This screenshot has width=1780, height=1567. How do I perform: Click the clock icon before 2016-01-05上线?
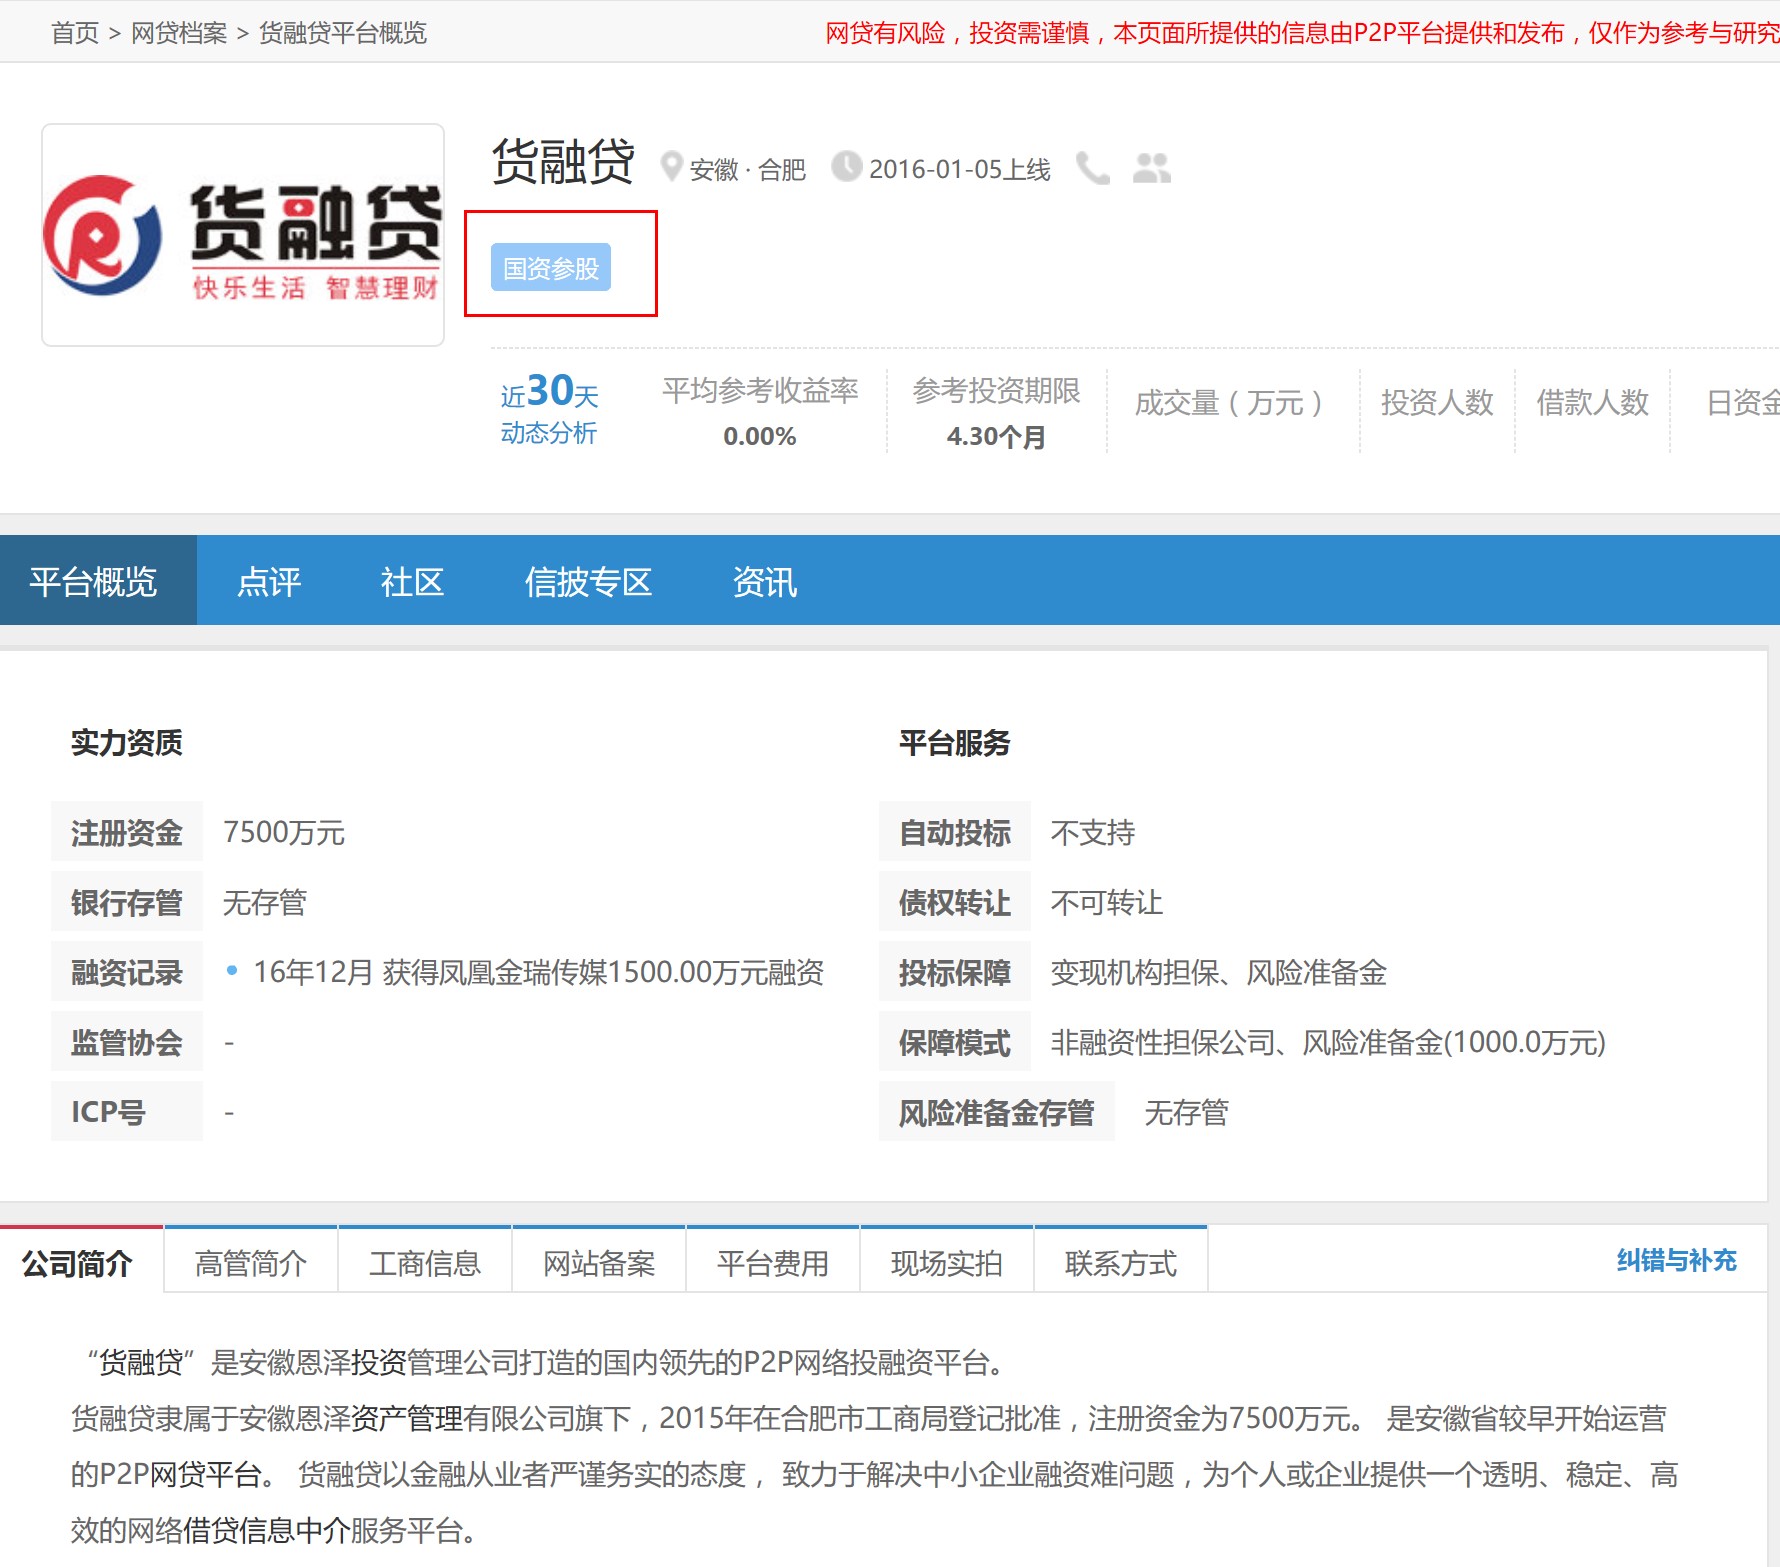(847, 167)
